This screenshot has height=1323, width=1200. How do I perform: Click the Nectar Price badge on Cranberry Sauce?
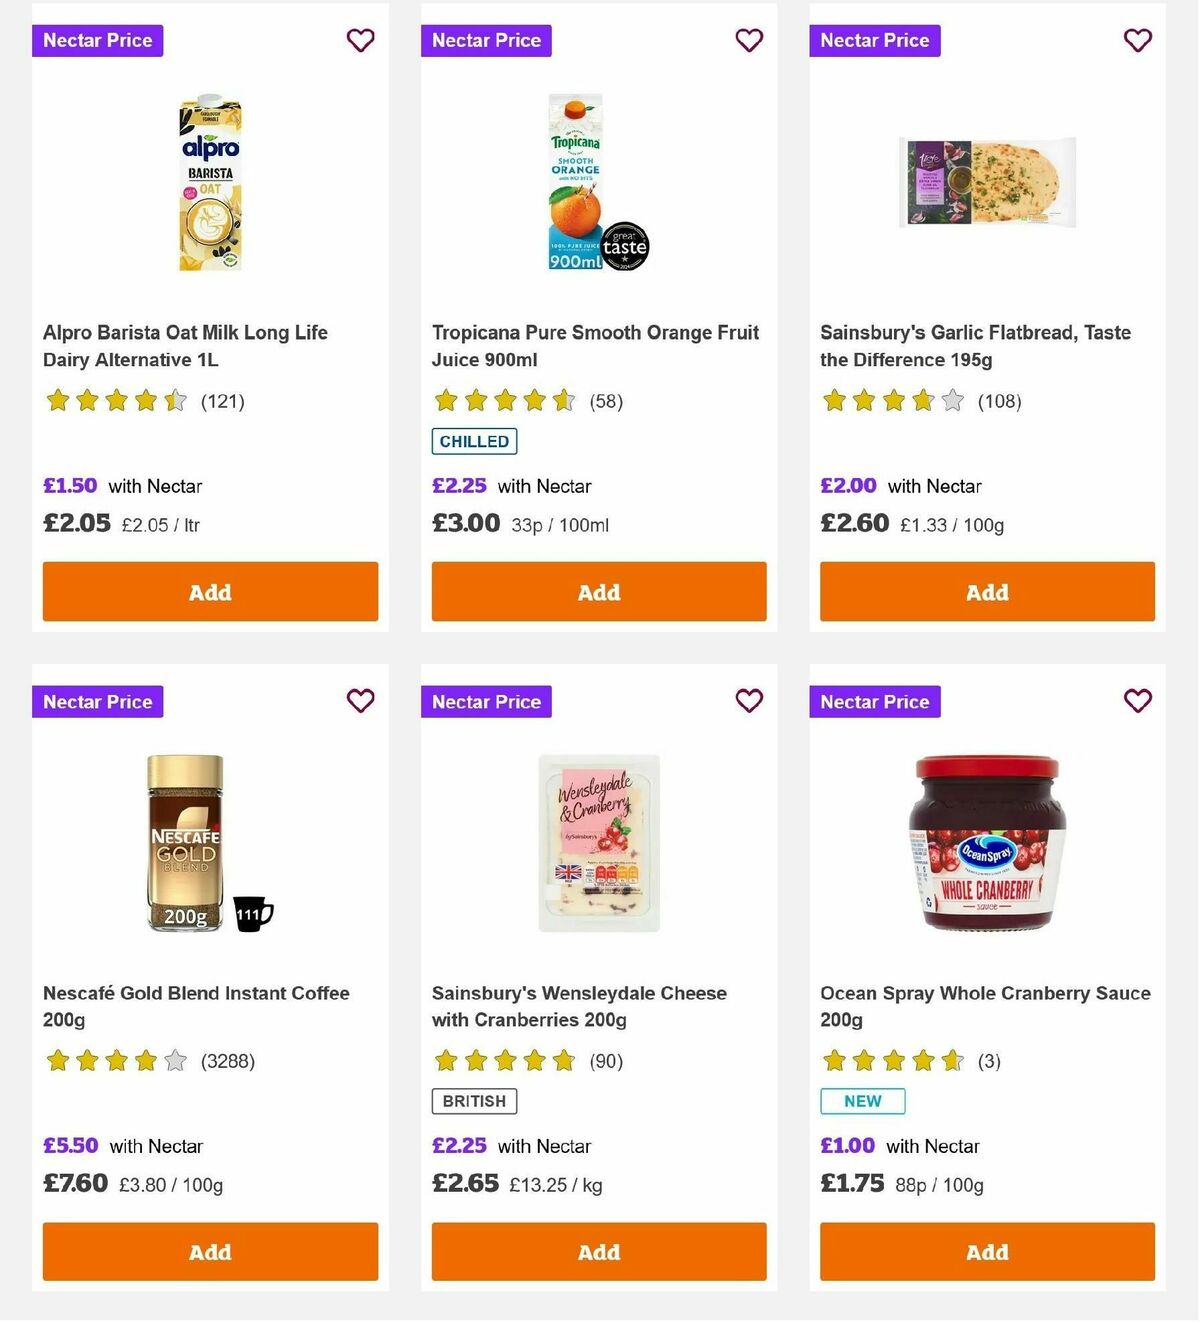pos(875,701)
